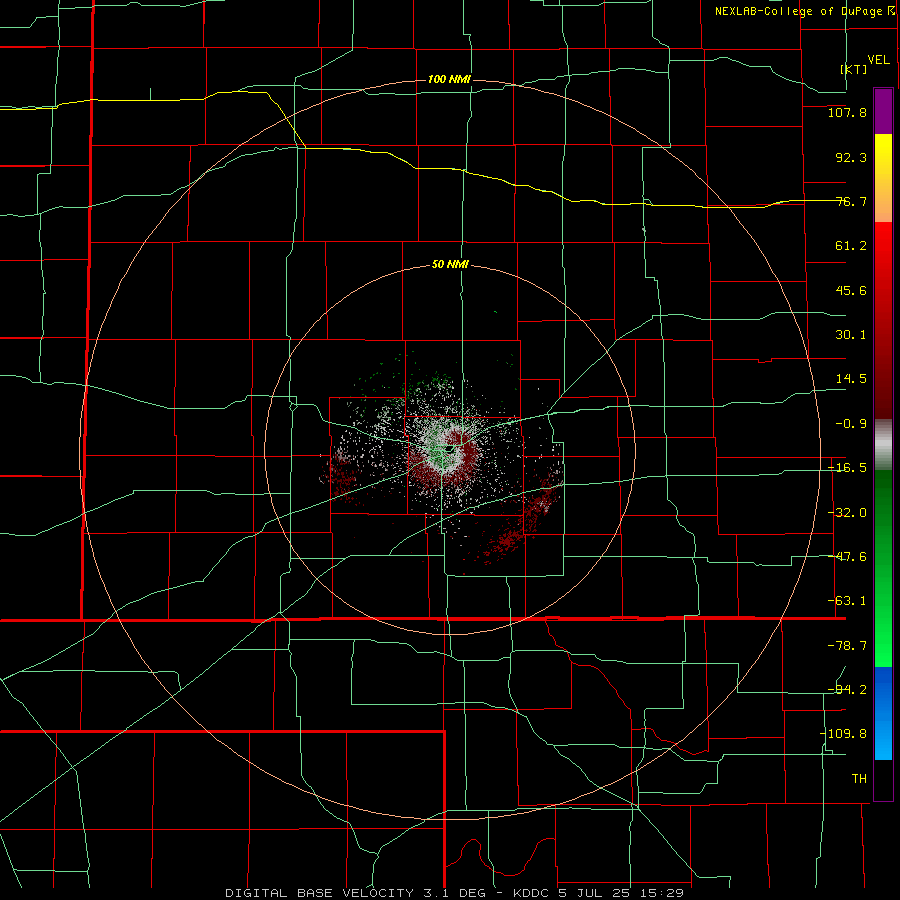Pick the blue segment of the color bar
900x900 pixels.
[883, 713]
